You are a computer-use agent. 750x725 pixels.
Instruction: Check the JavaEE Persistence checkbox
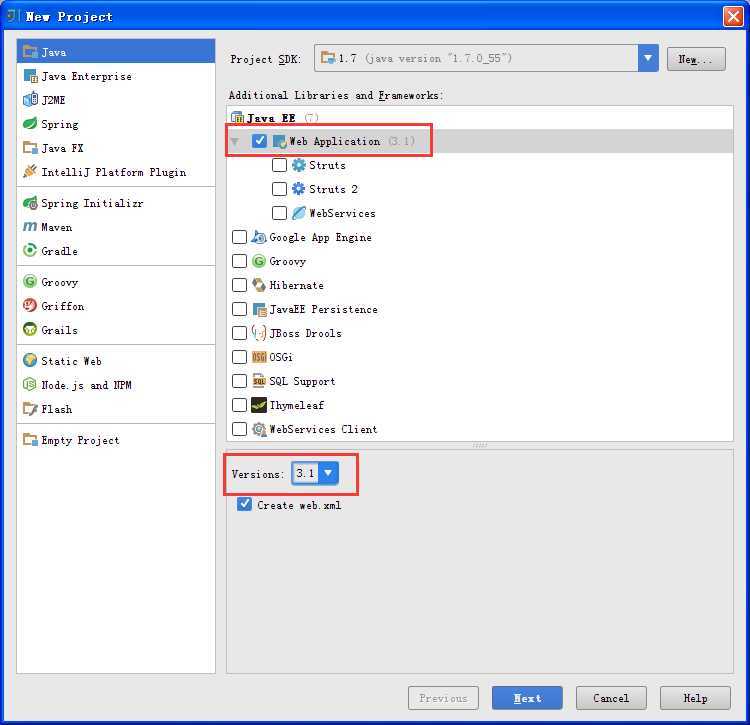pyautogui.click(x=239, y=309)
